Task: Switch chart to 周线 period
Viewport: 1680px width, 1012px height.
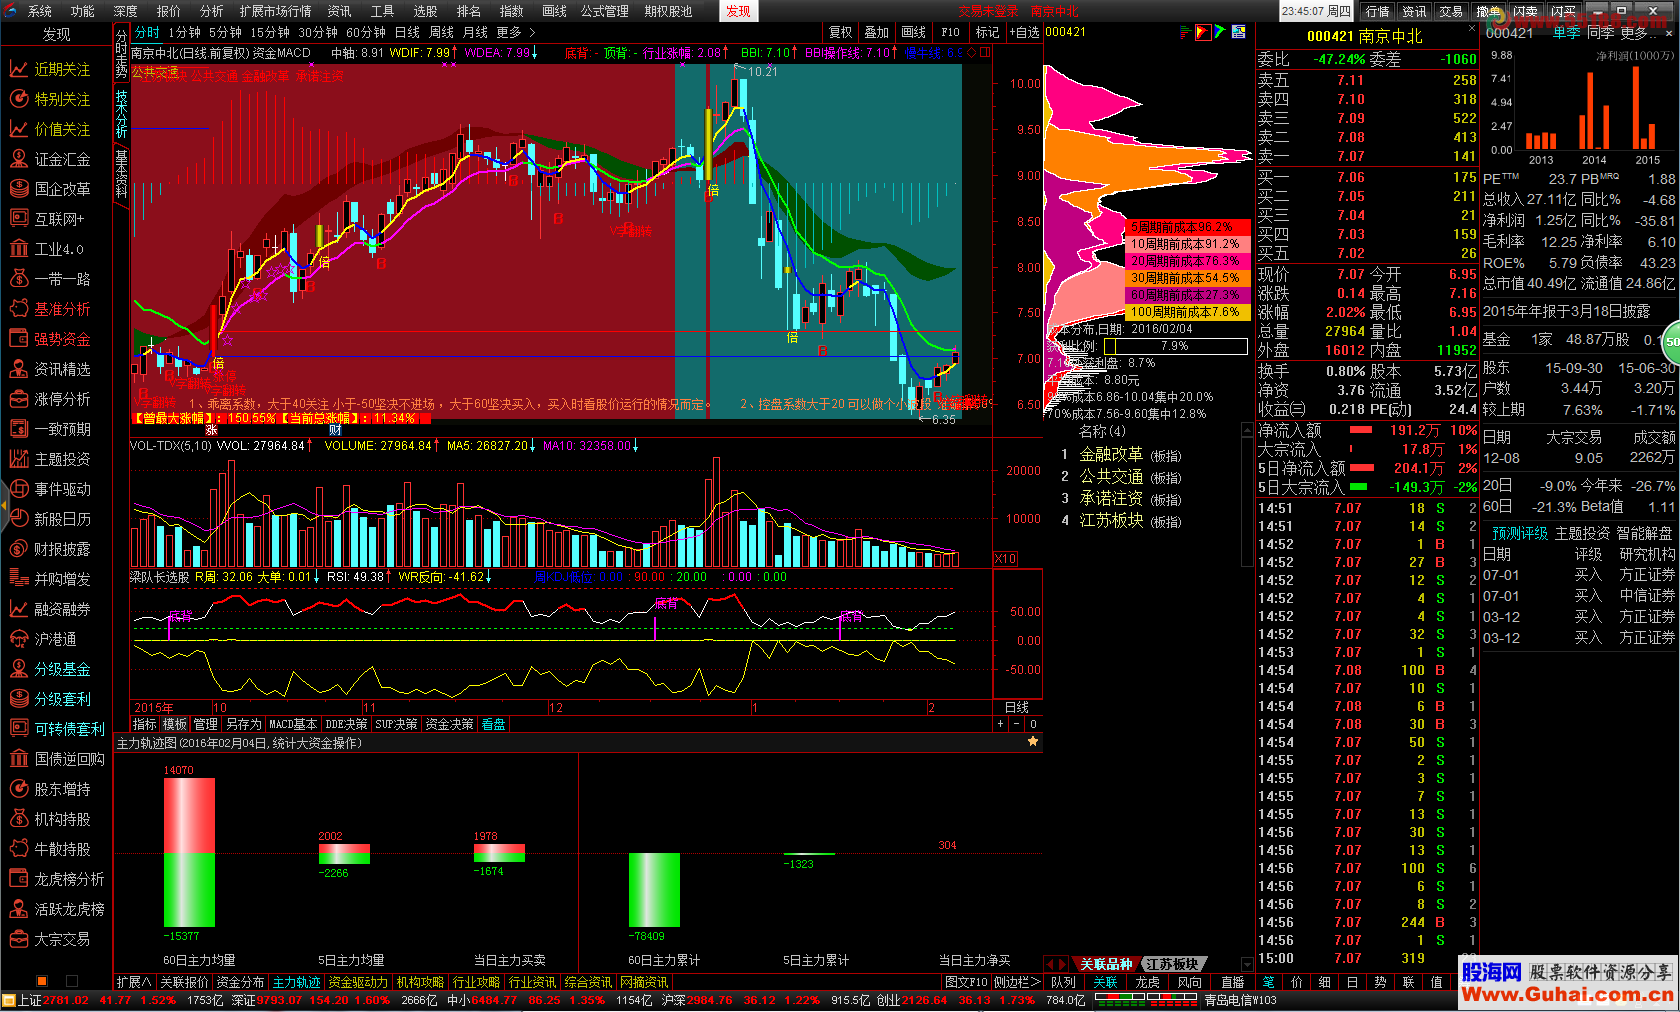Action: (x=441, y=32)
